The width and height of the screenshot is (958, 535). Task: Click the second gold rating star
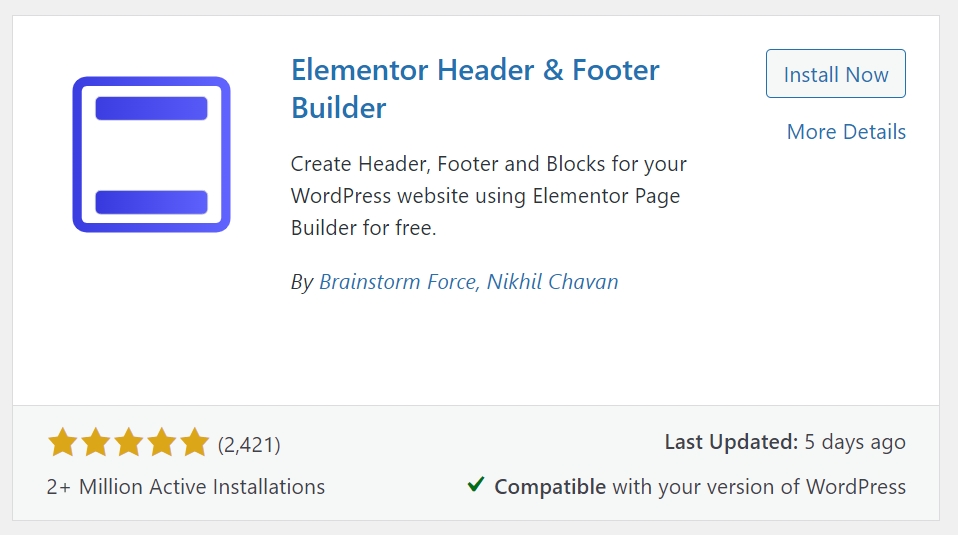point(96,442)
